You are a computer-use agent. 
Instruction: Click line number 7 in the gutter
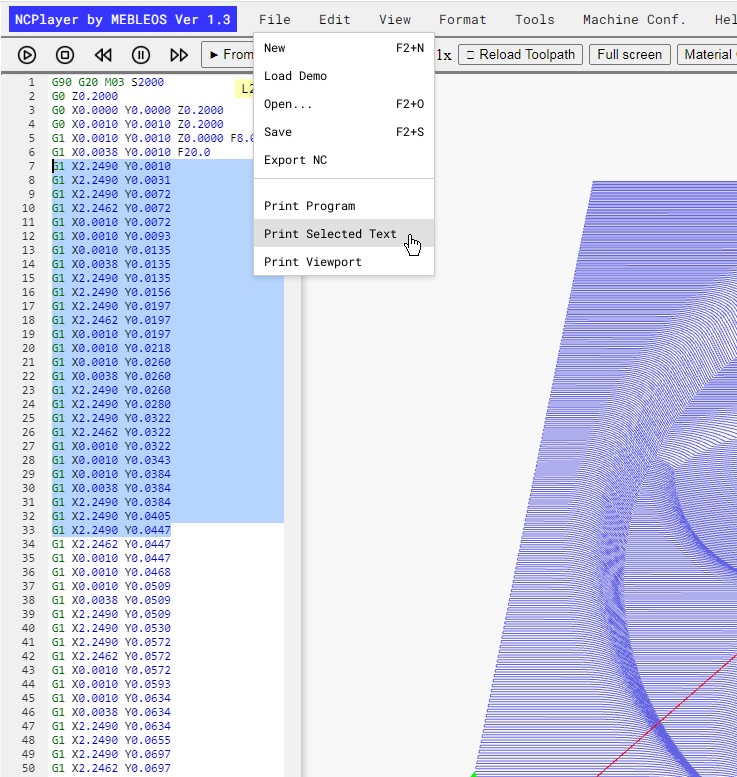[31, 166]
